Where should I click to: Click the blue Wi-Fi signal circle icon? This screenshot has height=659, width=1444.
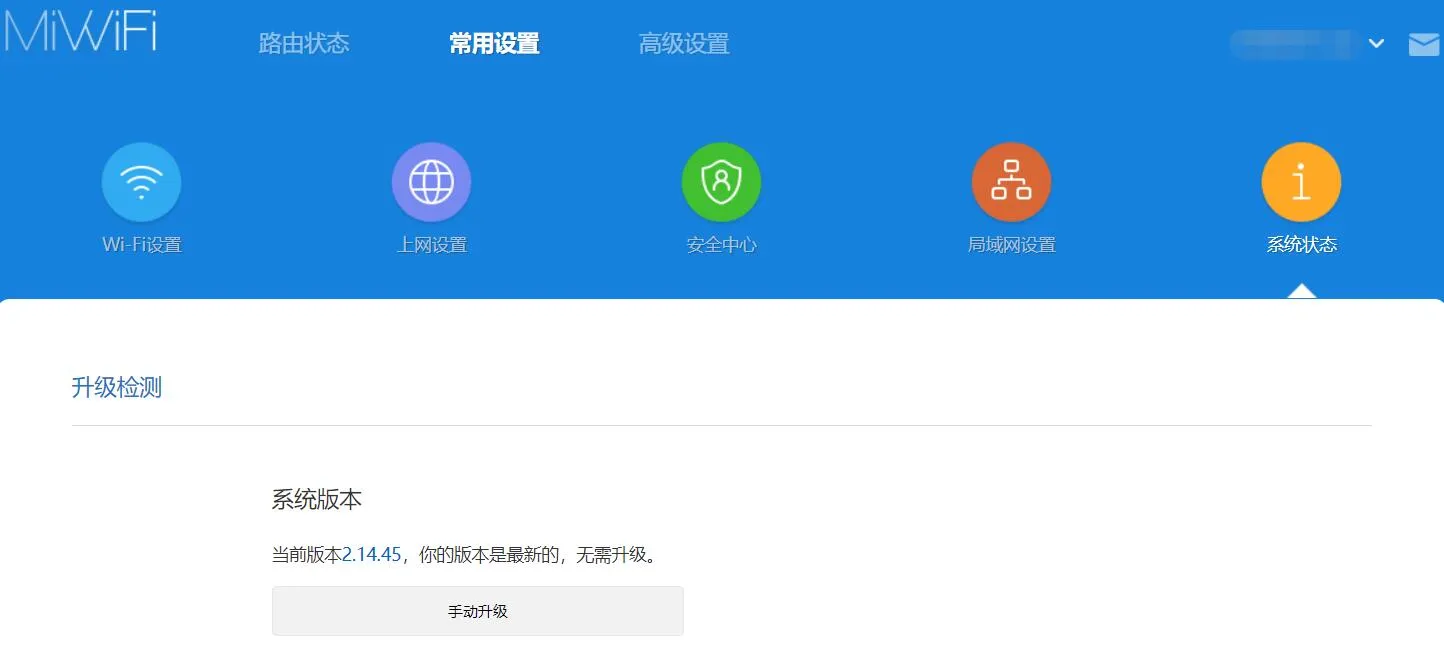click(x=141, y=182)
